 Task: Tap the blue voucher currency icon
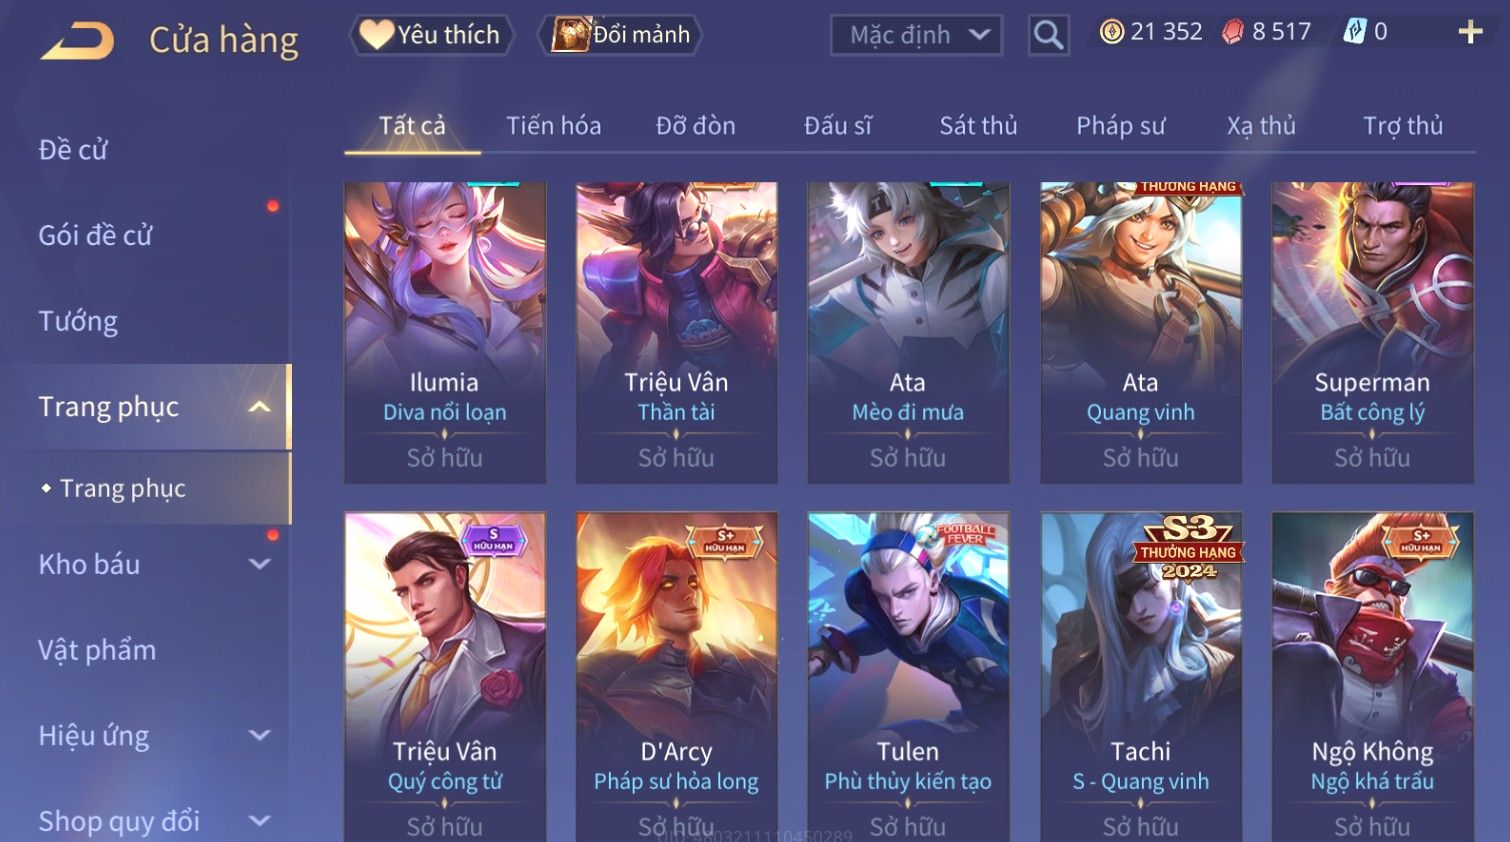pos(1354,32)
